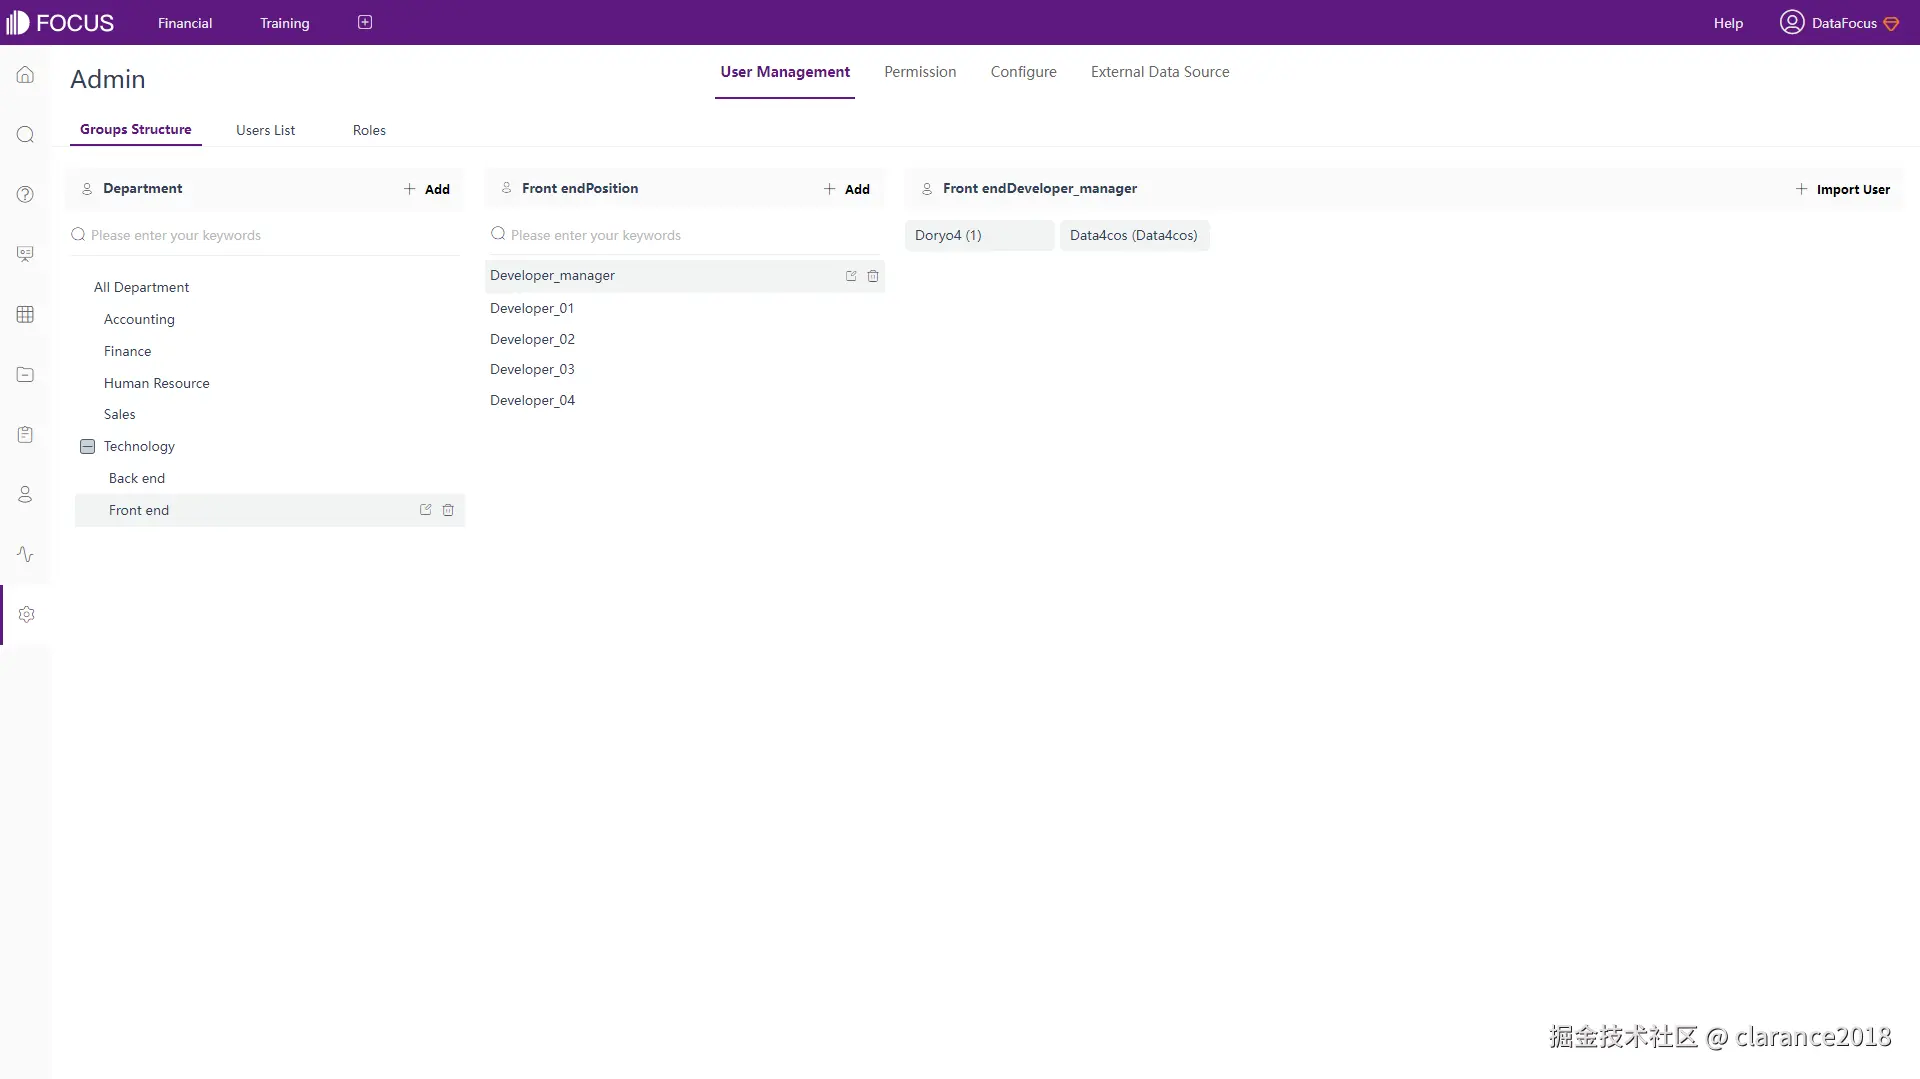Select the Technology department
1920x1079 pixels.
tap(139, 446)
